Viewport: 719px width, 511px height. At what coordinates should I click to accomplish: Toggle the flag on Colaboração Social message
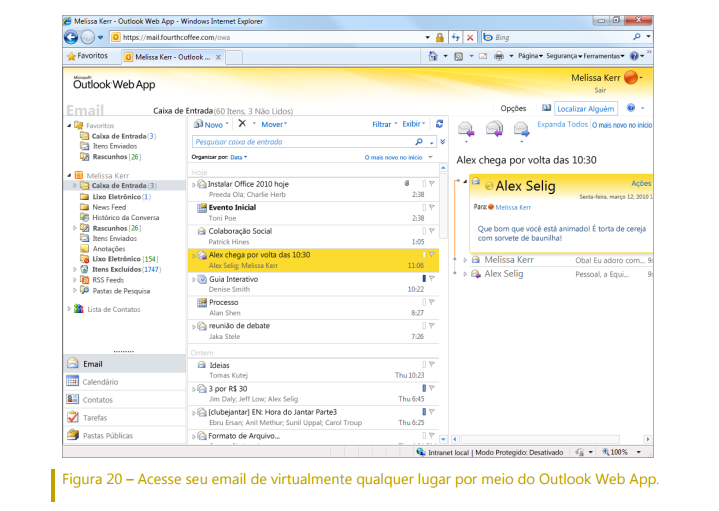click(x=432, y=231)
